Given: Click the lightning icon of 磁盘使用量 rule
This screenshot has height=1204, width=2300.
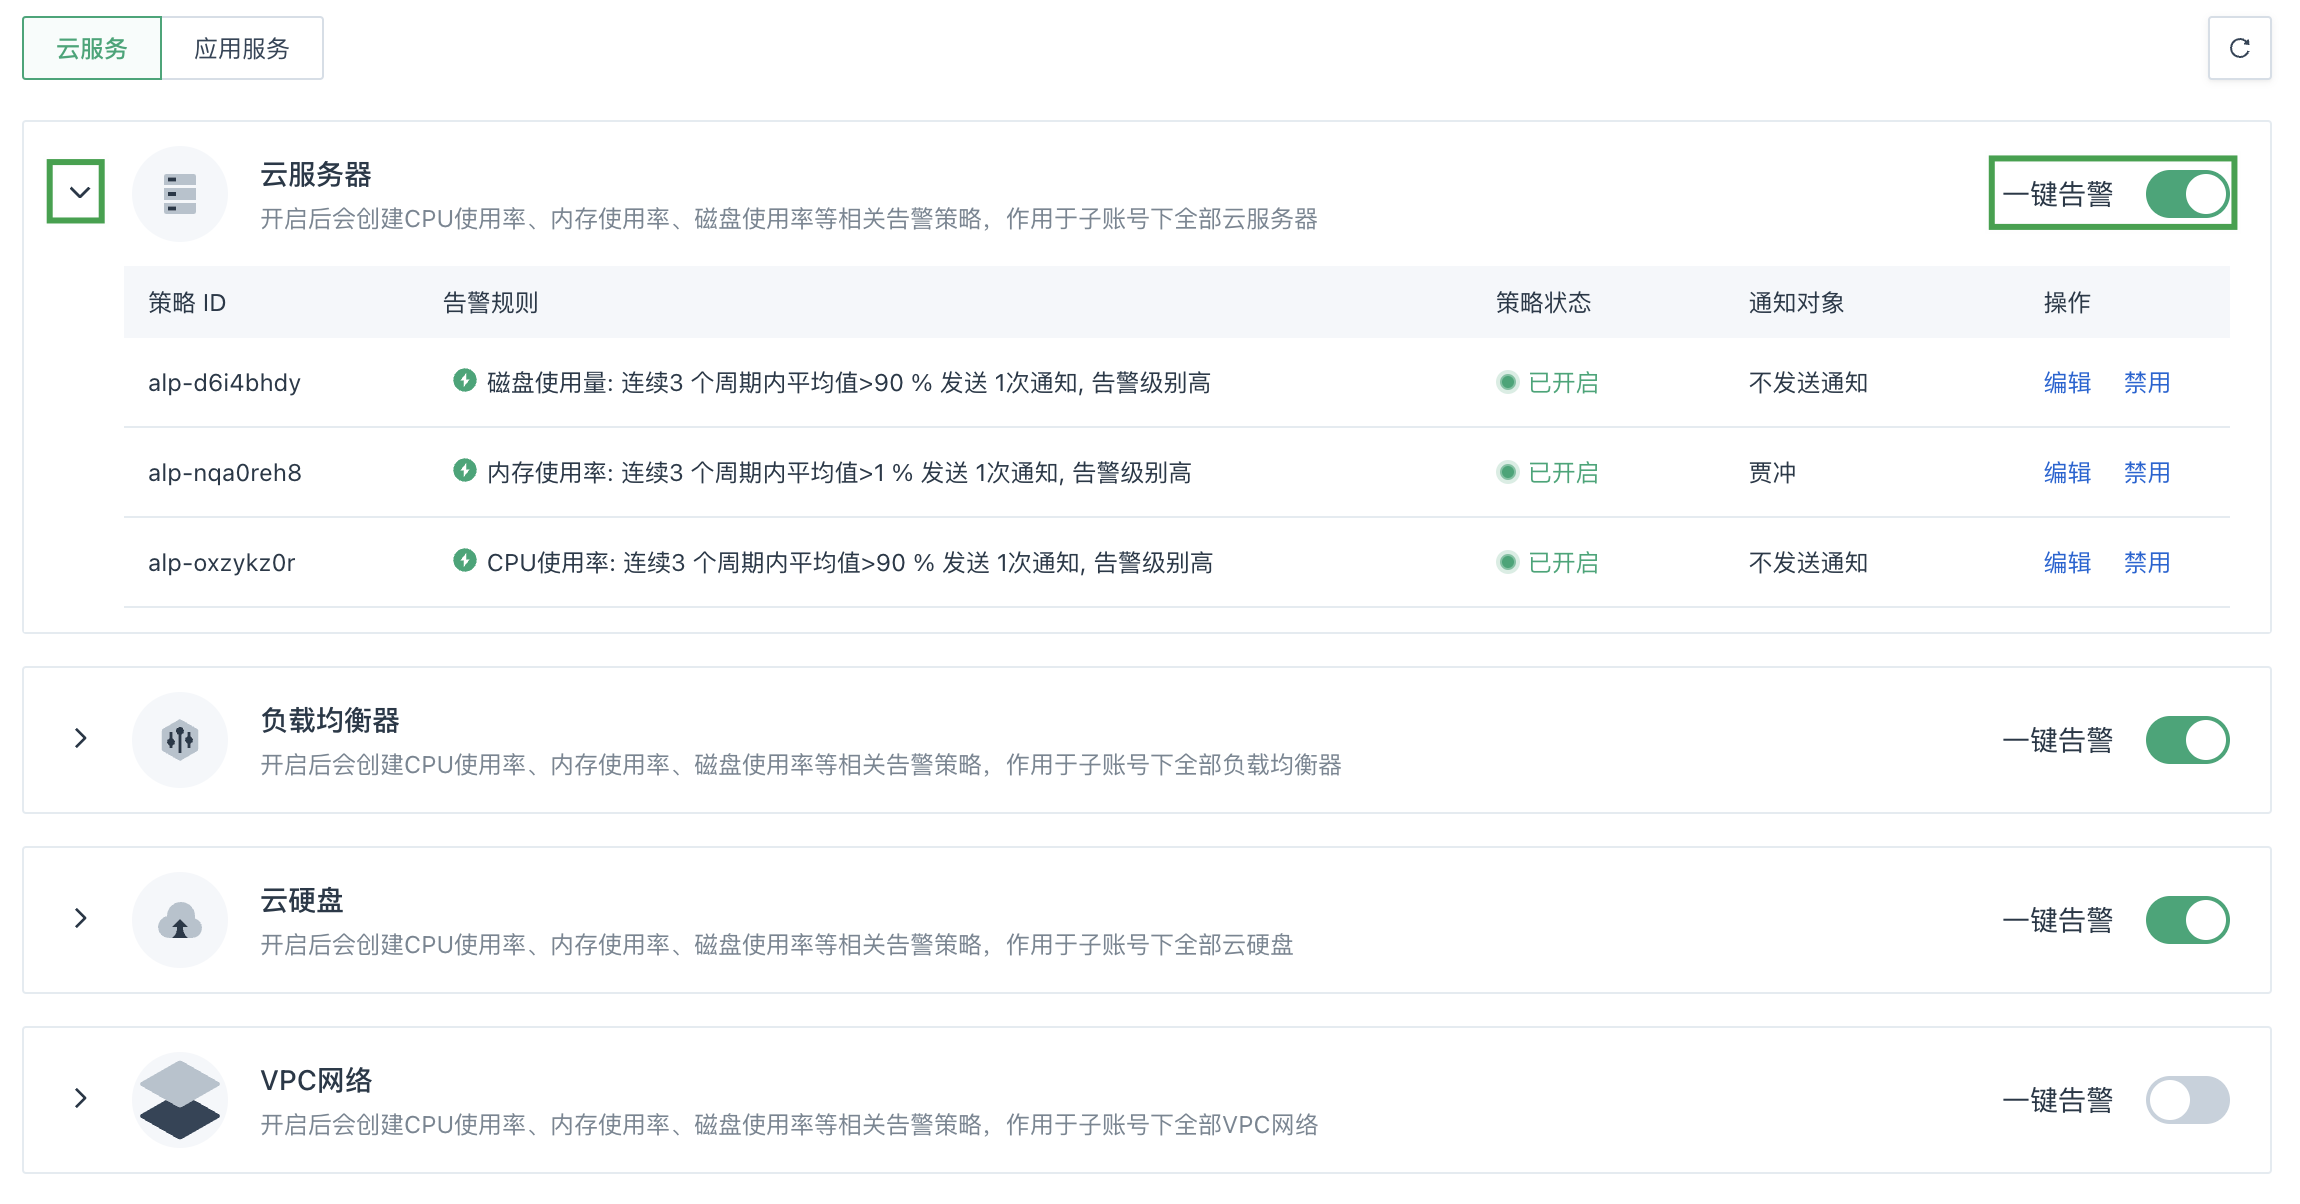Looking at the screenshot, I should pyautogui.click(x=464, y=380).
